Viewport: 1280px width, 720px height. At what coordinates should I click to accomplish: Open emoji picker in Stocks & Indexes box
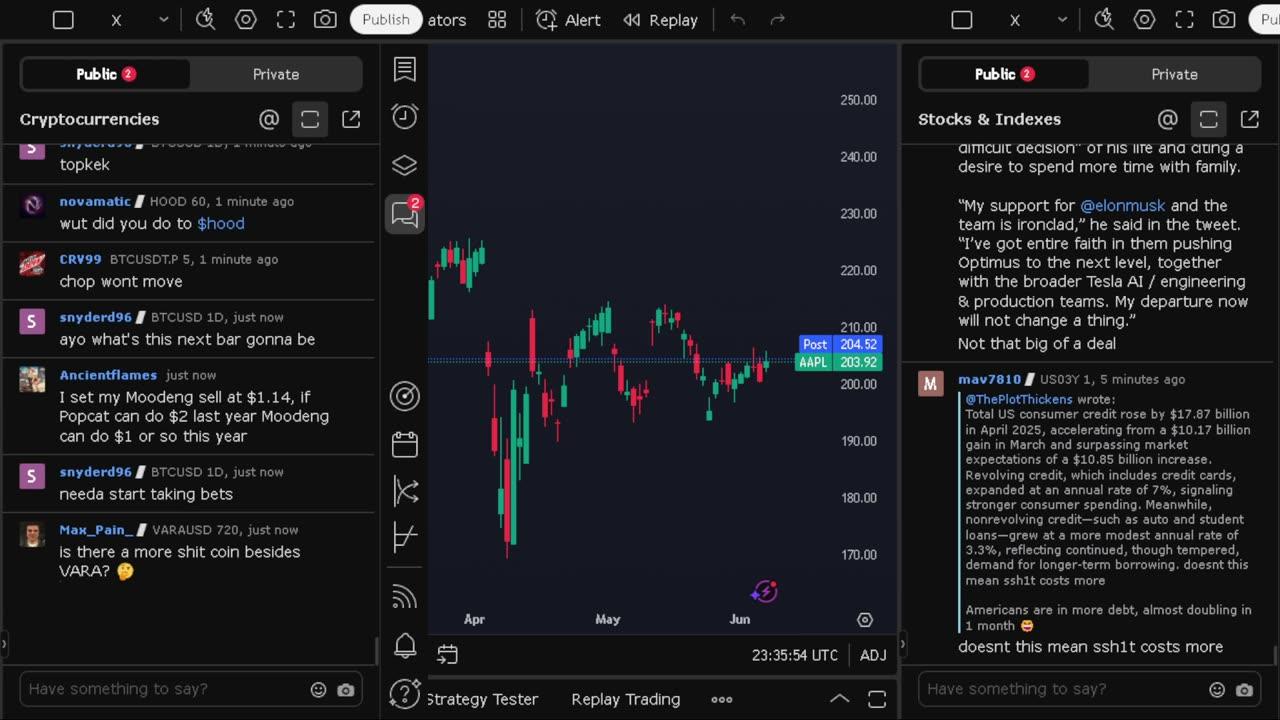pyautogui.click(x=1217, y=689)
